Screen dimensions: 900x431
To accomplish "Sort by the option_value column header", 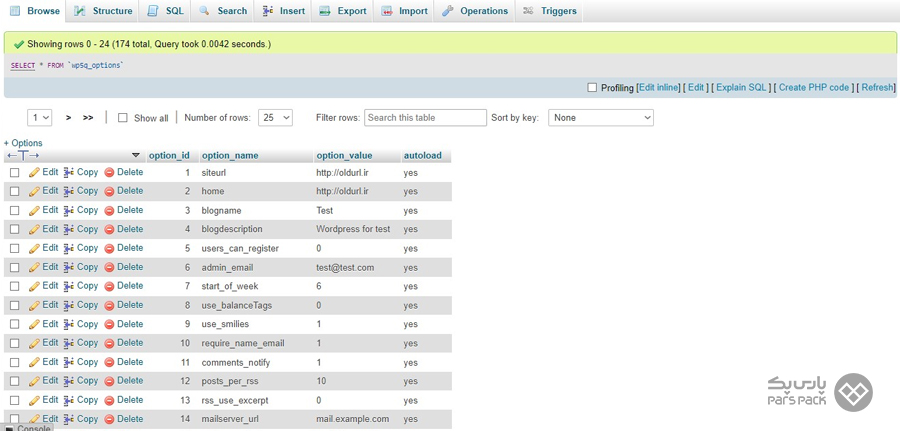I will tap(344, 156).
